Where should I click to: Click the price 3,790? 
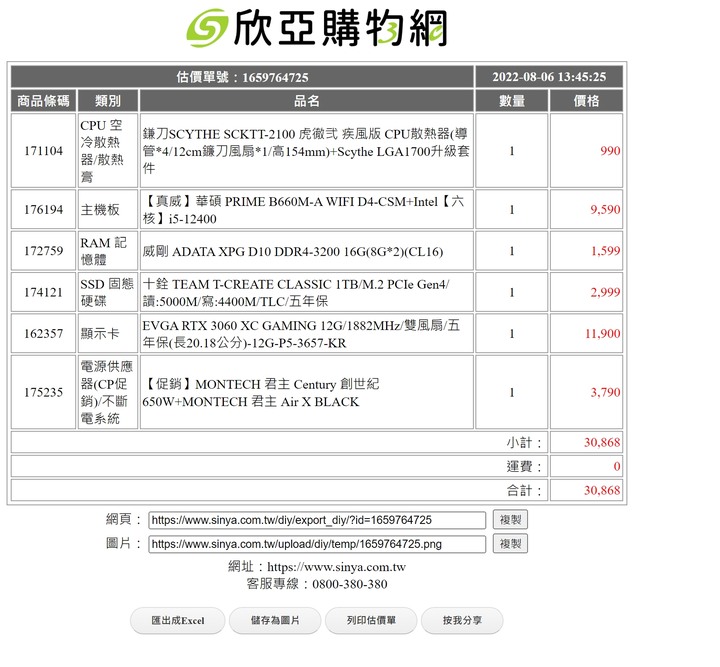[x=605, y=392]
